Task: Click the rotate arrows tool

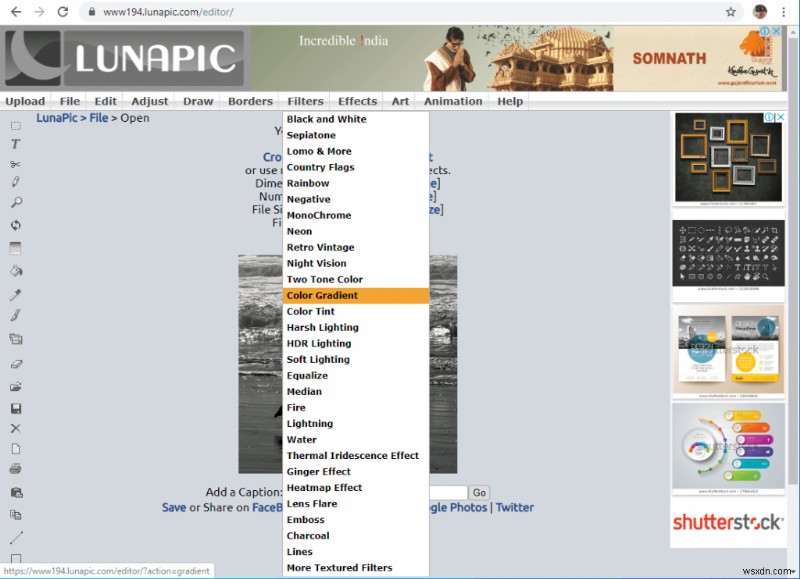Action: point(16,225)
